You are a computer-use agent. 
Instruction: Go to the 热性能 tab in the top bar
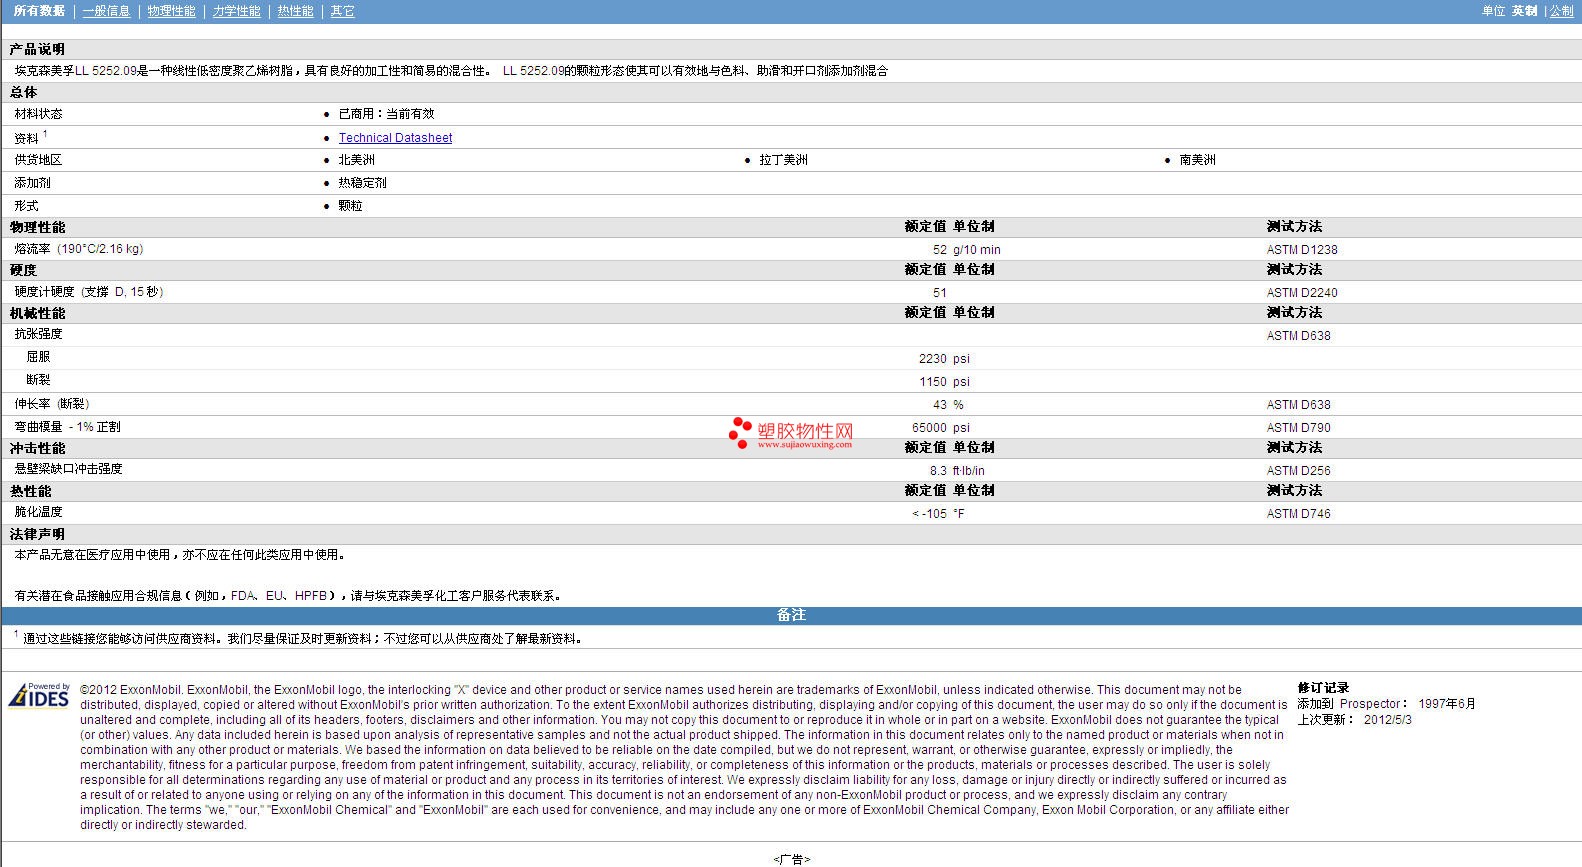(x=295, y=11)
